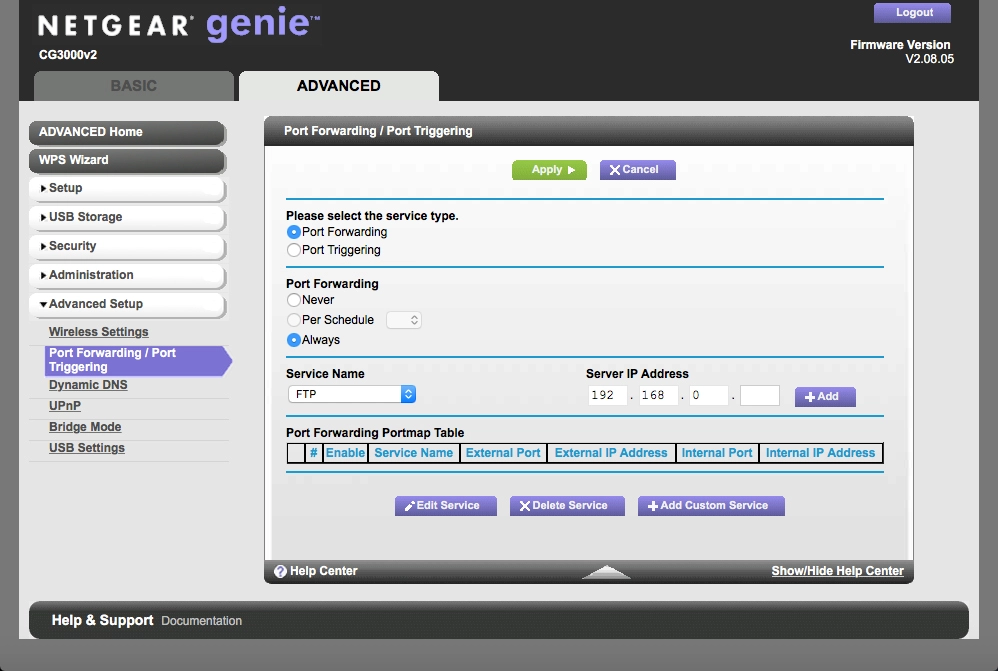Click the Enable column header

346,453
